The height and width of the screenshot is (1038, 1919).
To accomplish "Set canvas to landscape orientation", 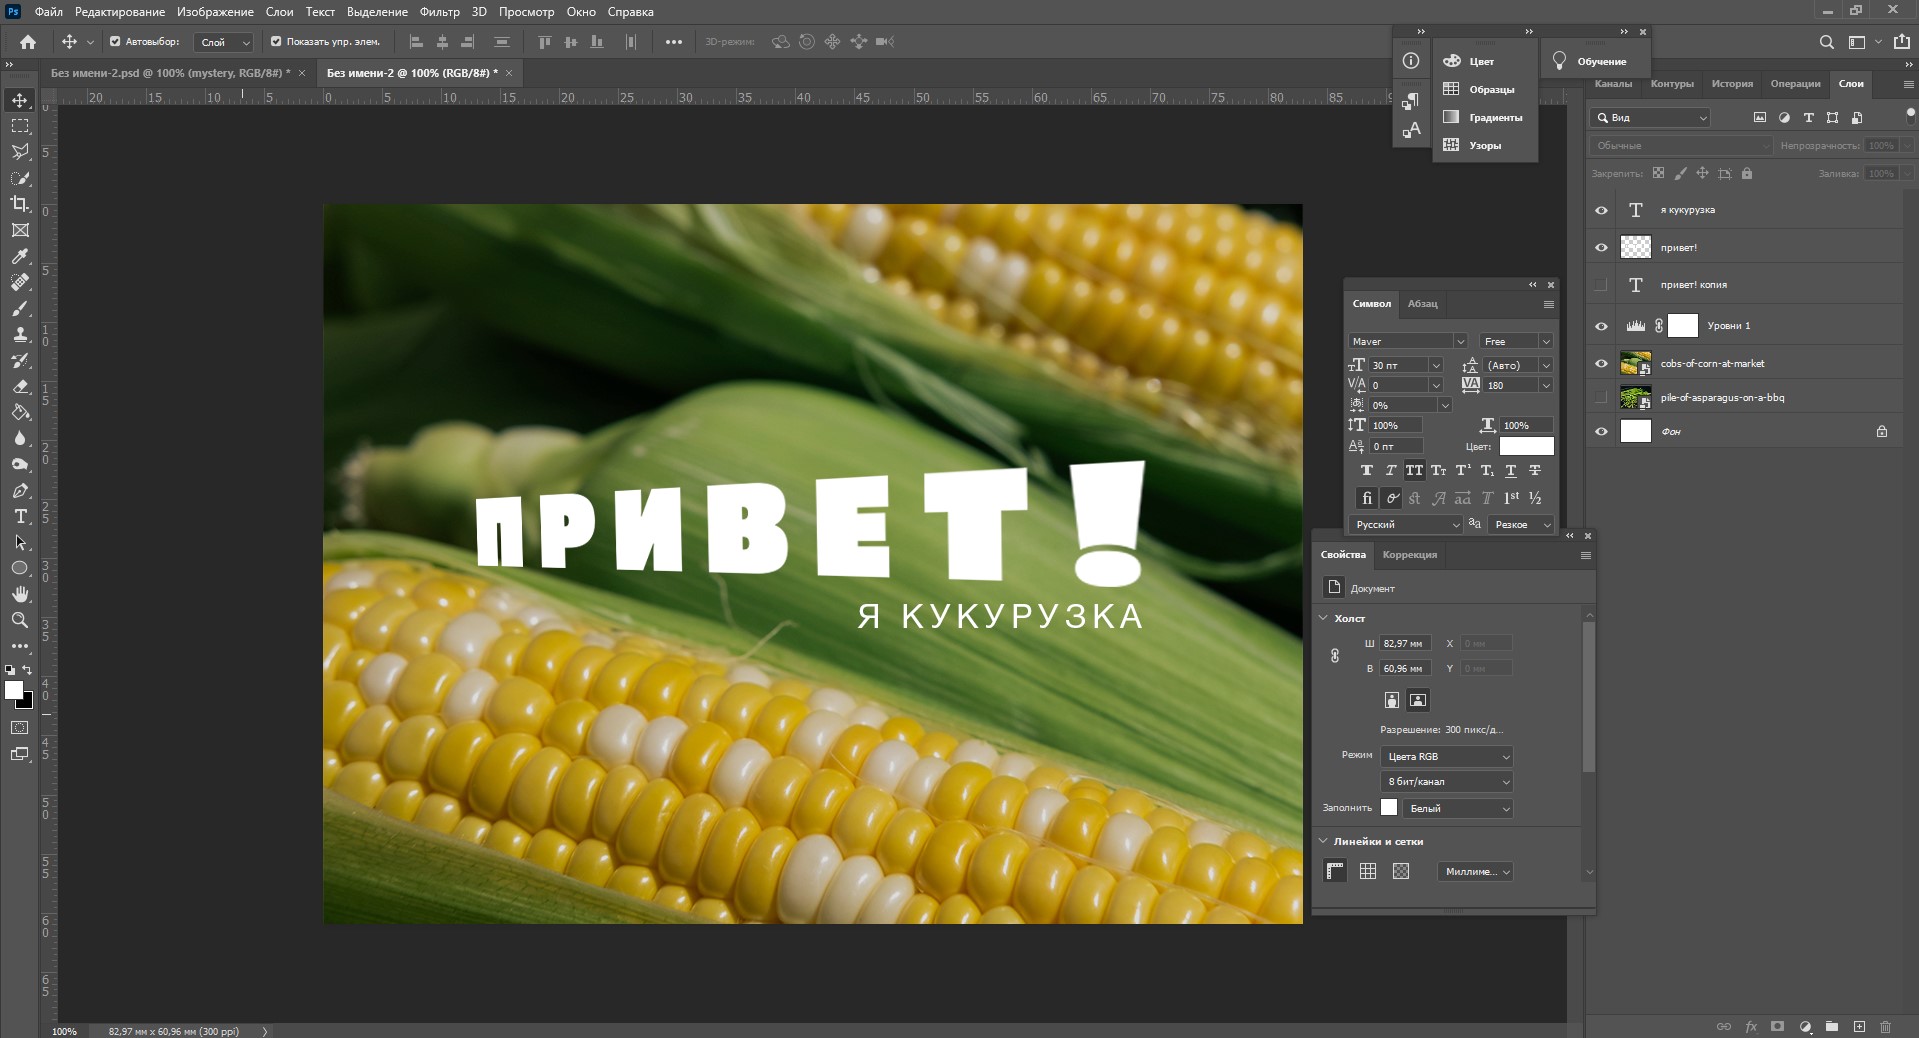I will [1418, 700].
